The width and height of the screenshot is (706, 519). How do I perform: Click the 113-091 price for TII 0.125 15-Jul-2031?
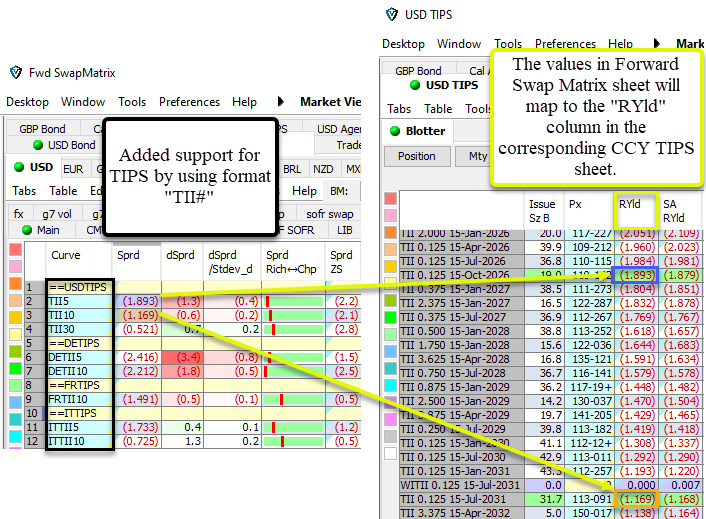point(589,499)
